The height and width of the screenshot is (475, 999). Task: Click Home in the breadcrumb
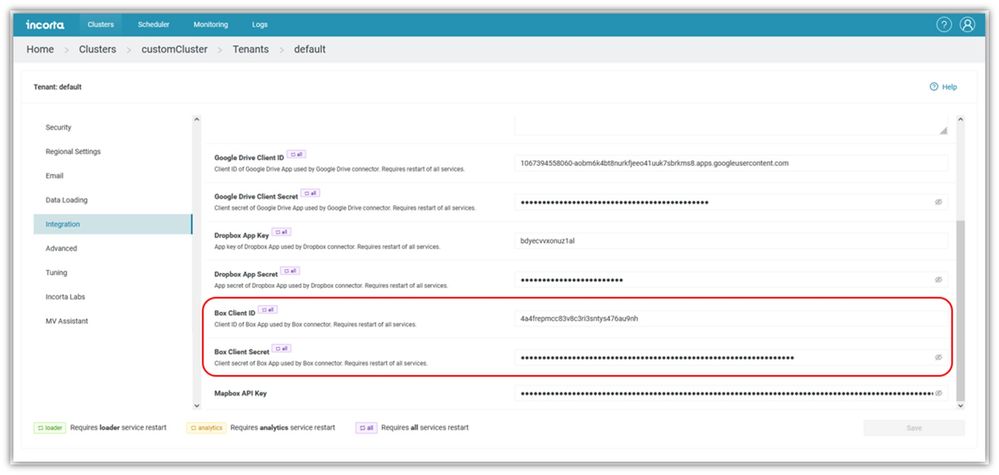(40, 49)
